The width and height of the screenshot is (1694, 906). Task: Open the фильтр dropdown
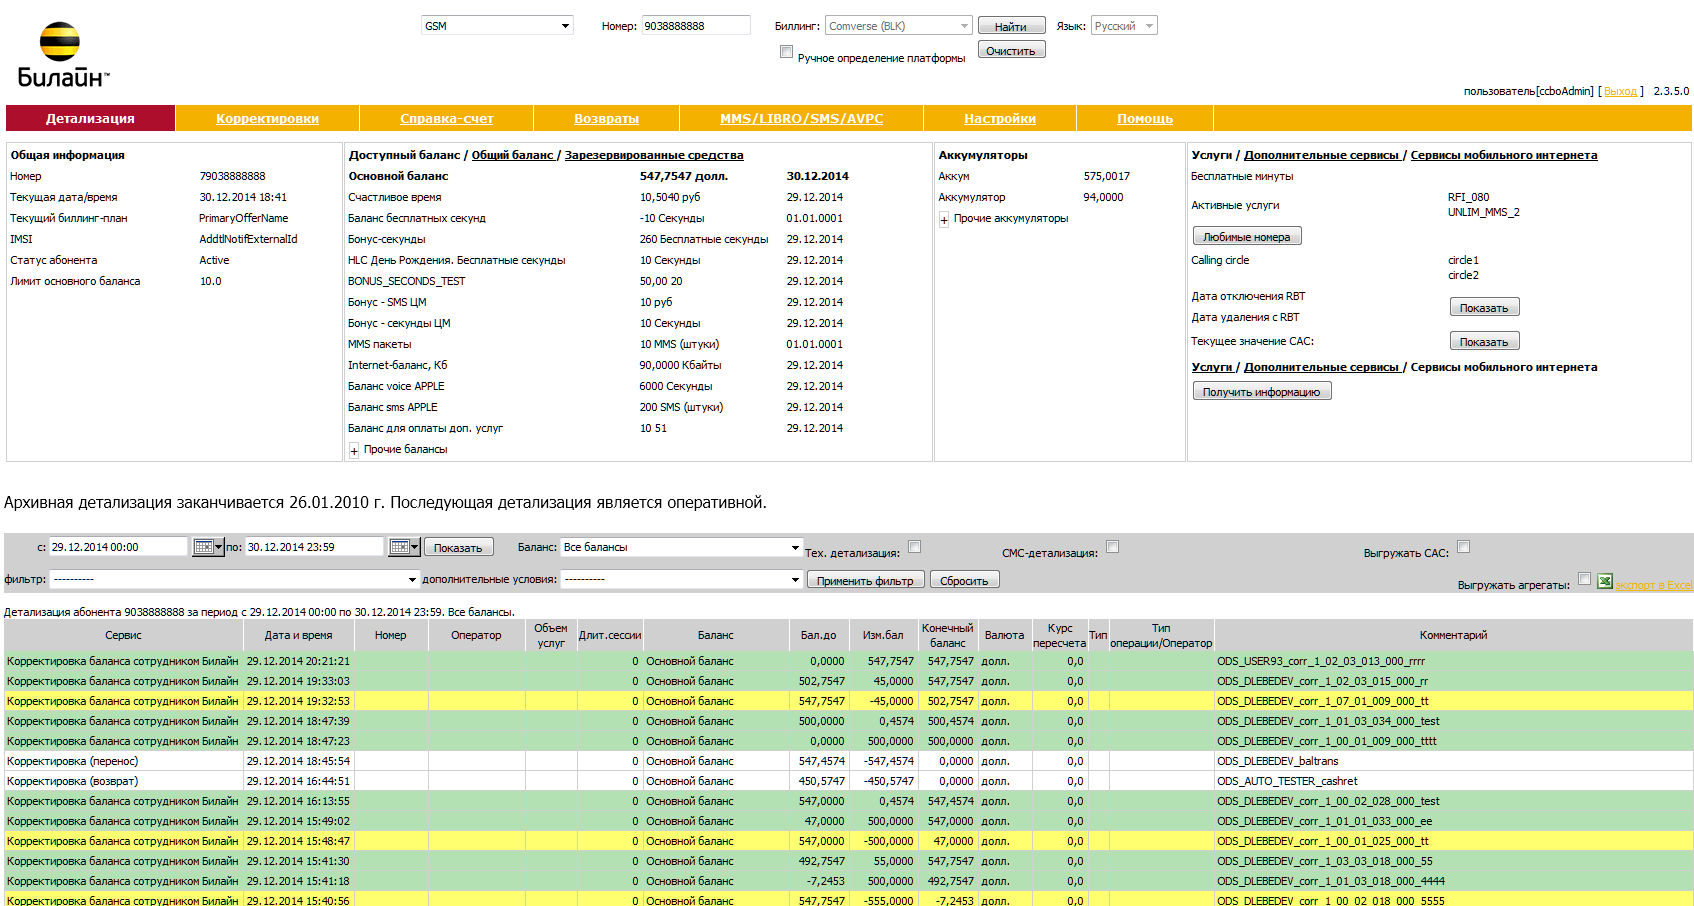click(234, 579)
